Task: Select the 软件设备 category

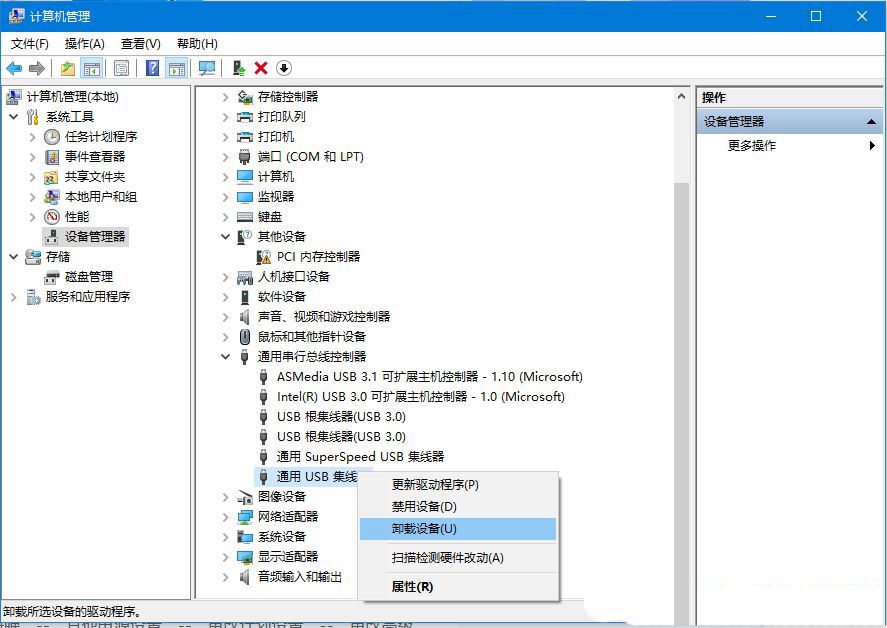Action: pos(282,297)
